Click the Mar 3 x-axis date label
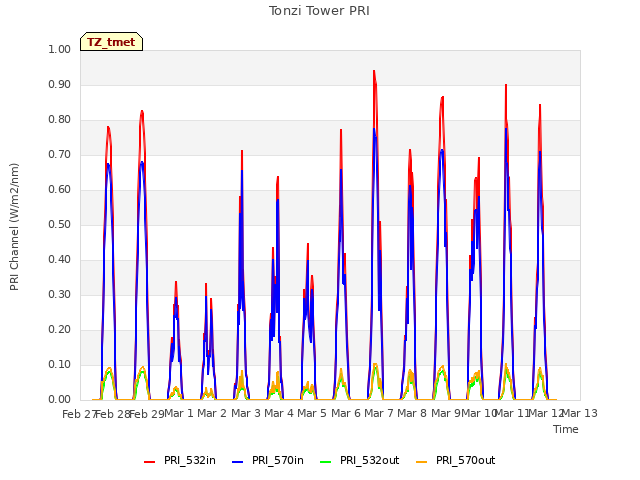This screenshot has height=480, width=640. [x=246, y=413]
